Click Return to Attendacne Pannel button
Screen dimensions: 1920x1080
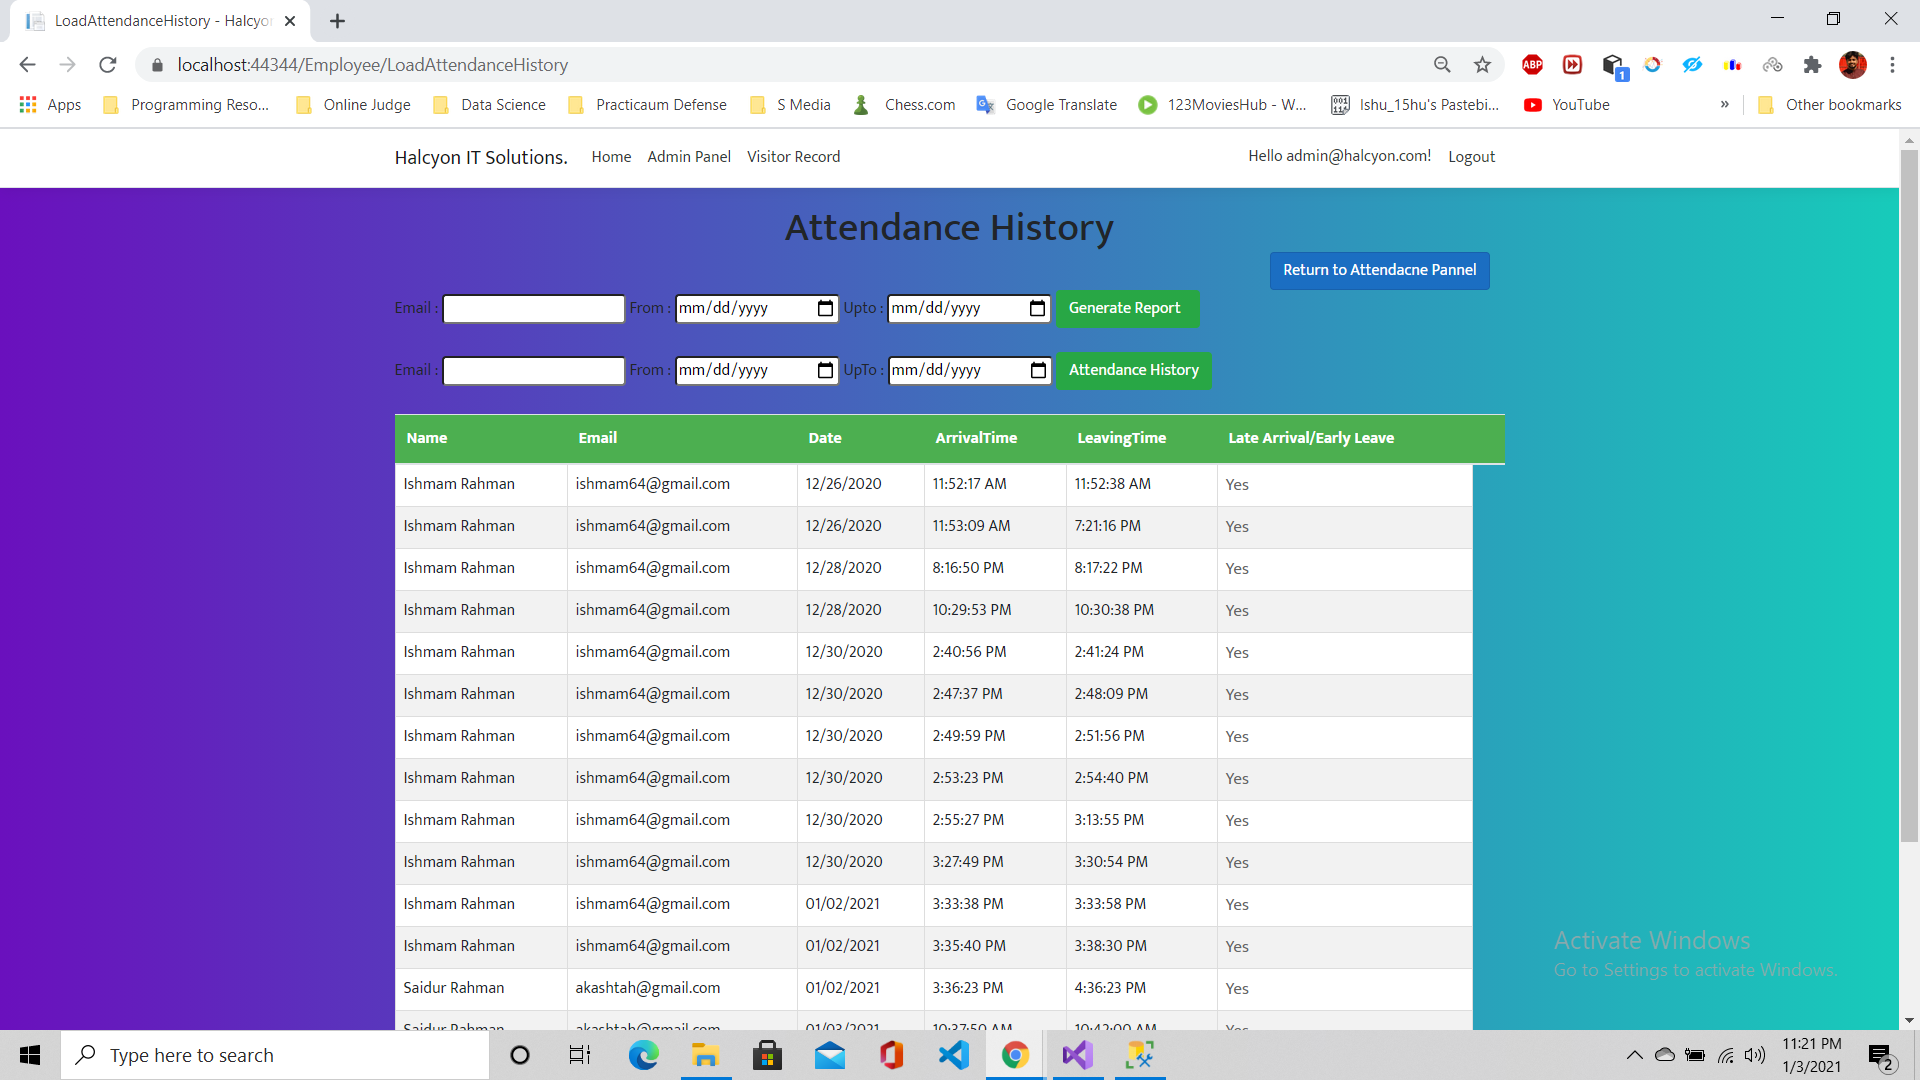click(x=1379, y=270)
